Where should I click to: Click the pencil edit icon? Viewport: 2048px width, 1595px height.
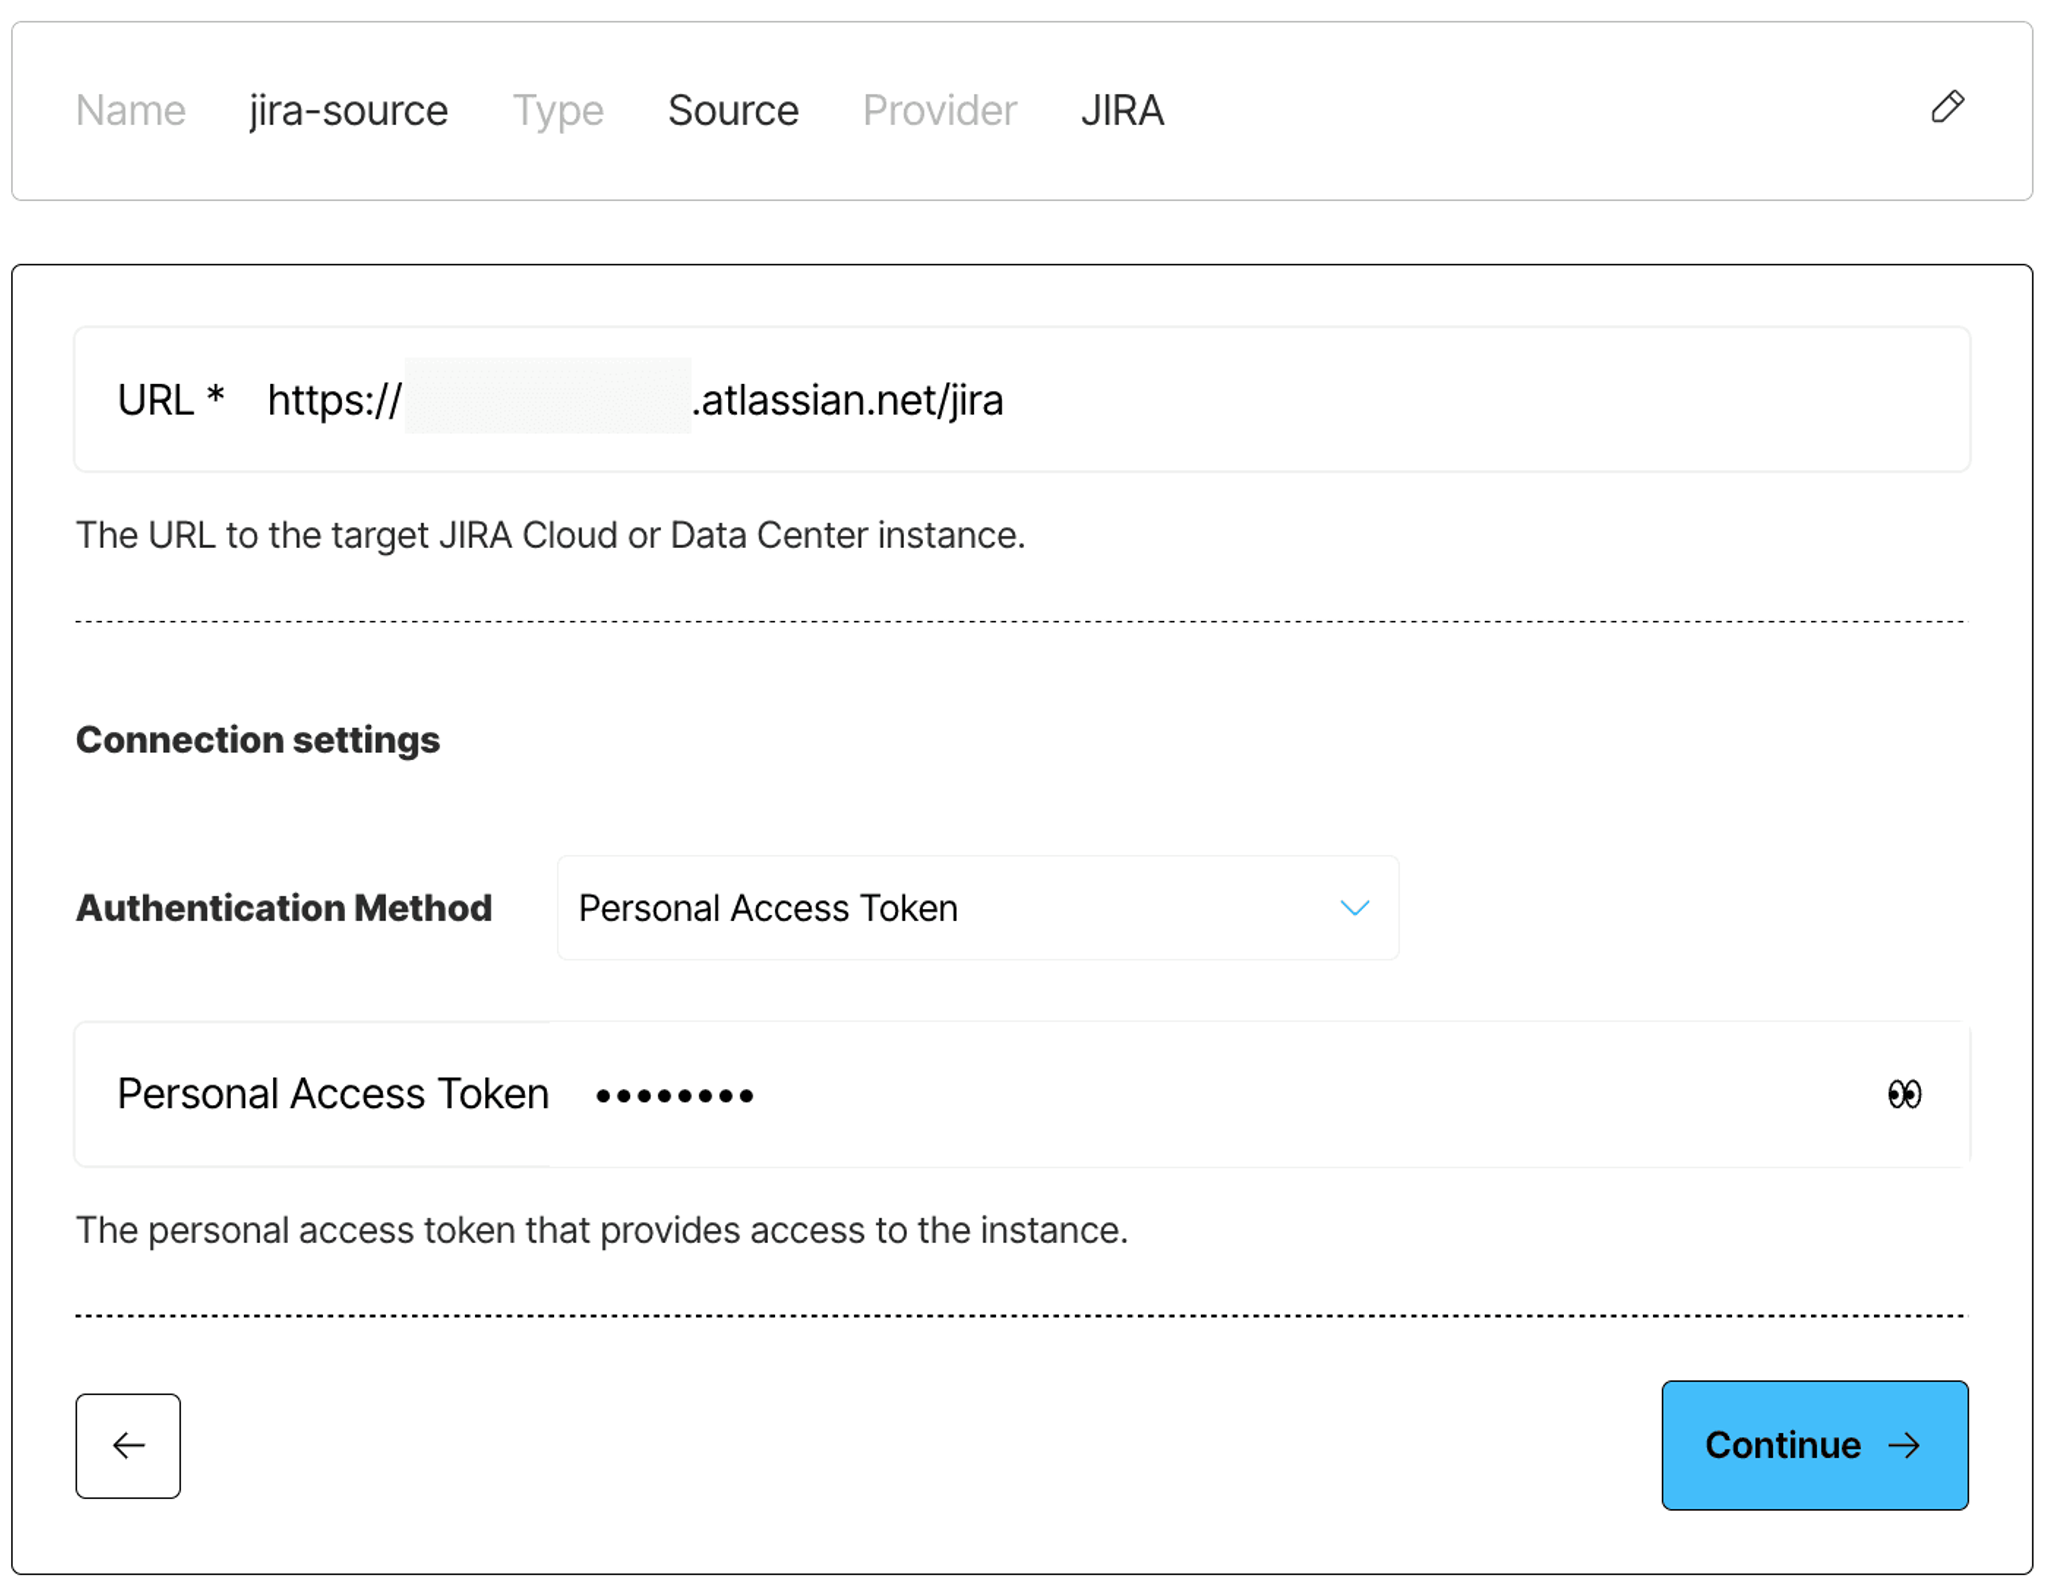(1946, 107)
